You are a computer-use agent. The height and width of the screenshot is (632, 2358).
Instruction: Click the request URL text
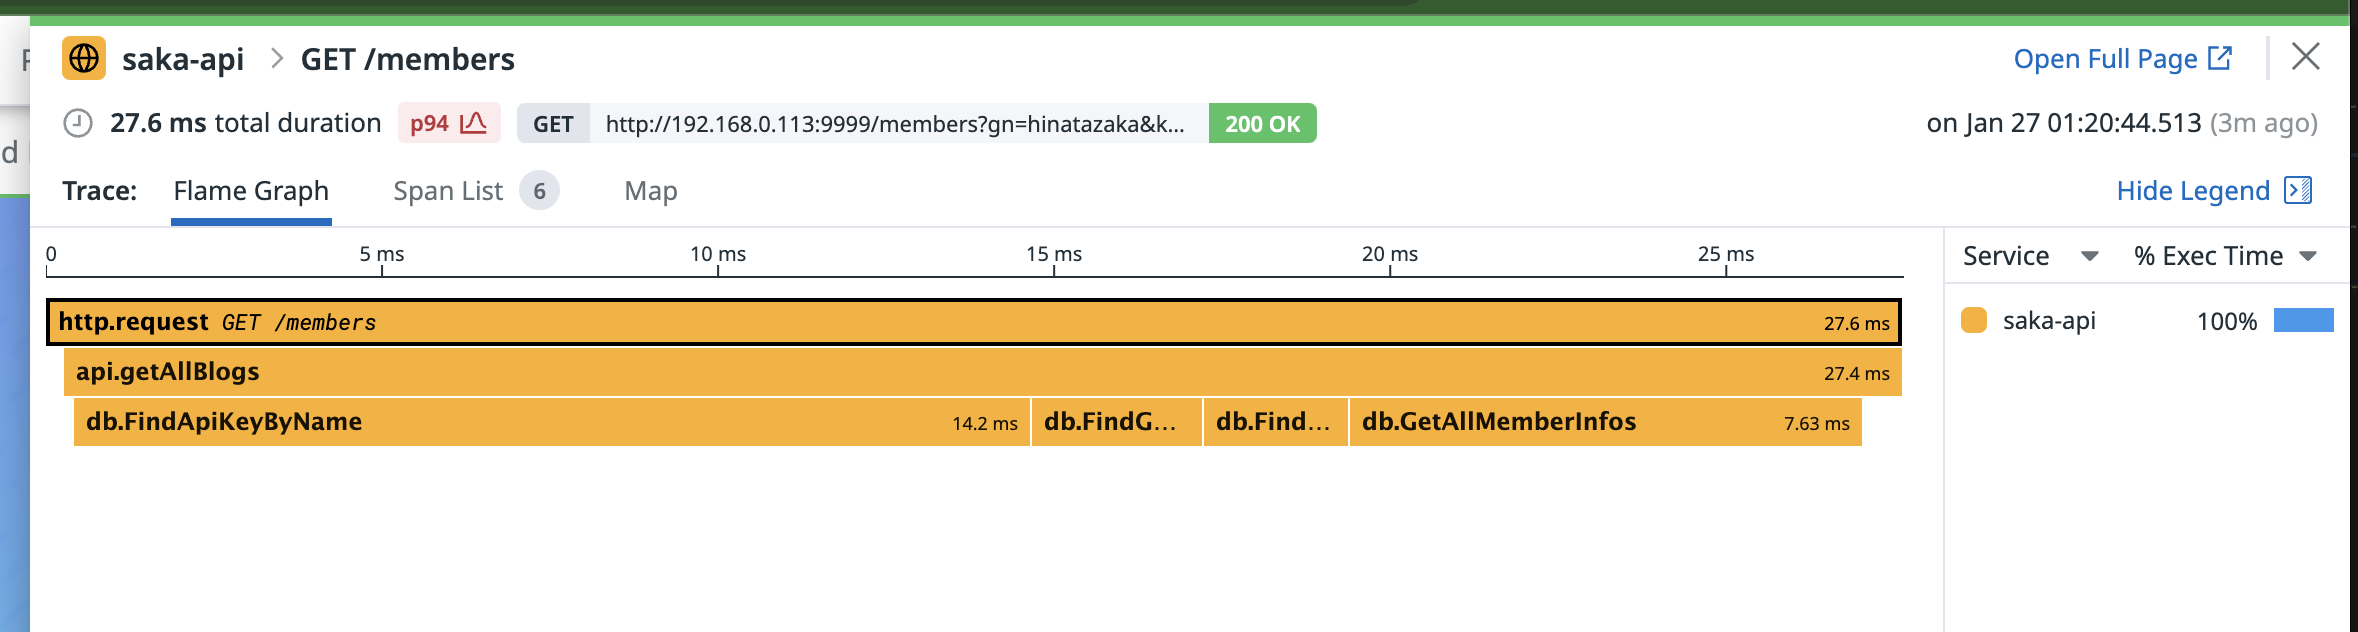(x=896, y=123)
